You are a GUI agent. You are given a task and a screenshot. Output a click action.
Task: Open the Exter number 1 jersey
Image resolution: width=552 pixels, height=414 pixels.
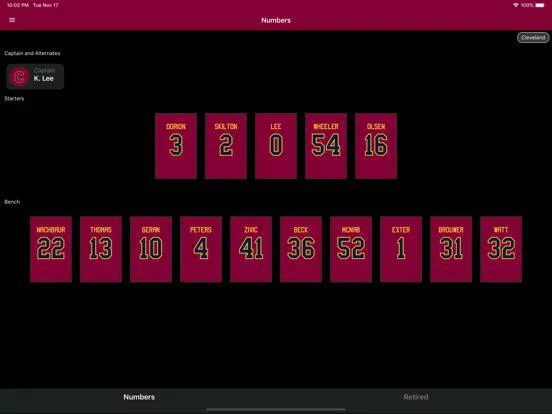(x=401, y=249)
